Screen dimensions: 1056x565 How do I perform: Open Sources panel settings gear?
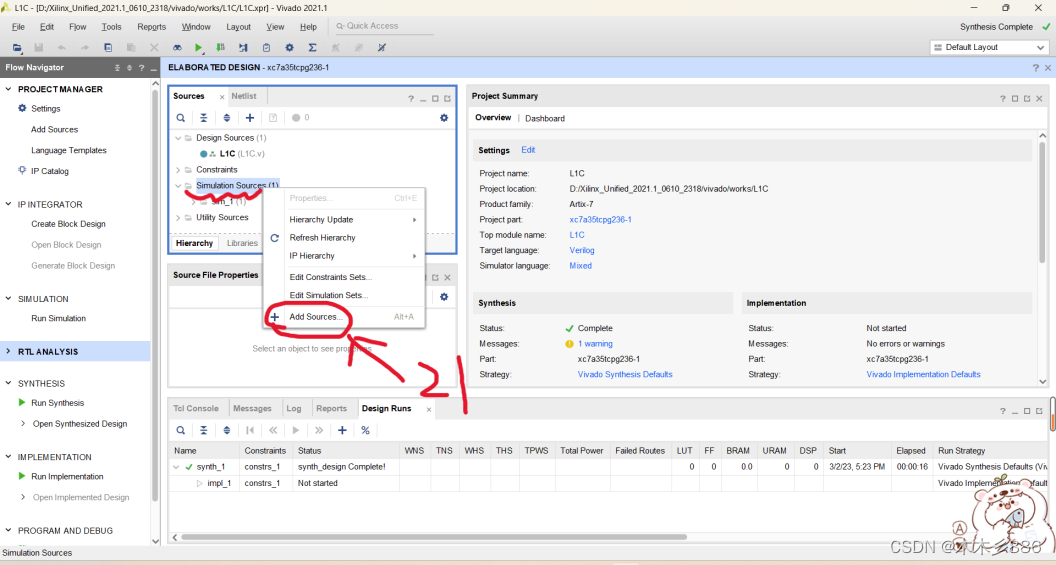[x=444, y=118]
